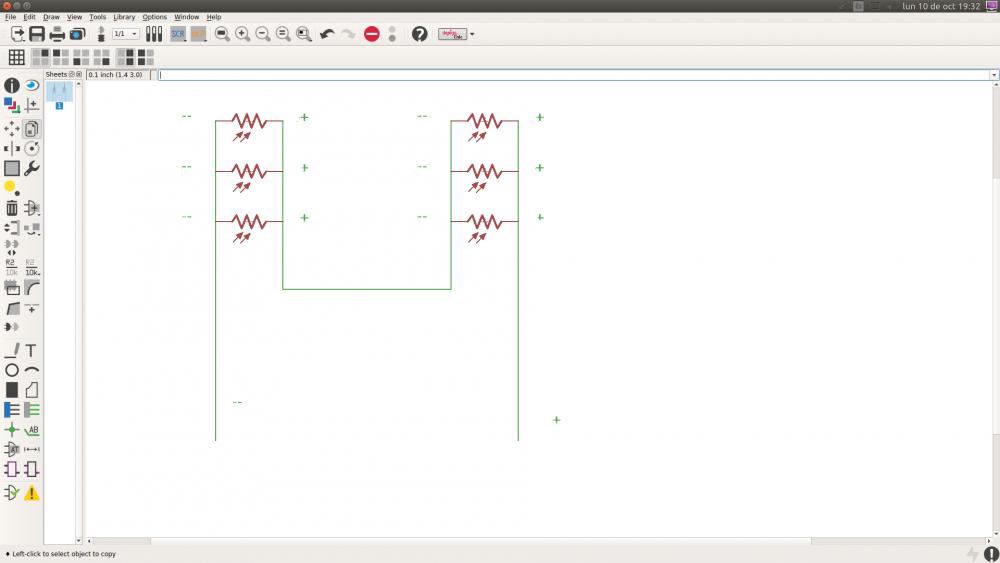This screenshot has width=1000, height=563.
Task: Open the Display layers tool
Action: click(11, 105)
